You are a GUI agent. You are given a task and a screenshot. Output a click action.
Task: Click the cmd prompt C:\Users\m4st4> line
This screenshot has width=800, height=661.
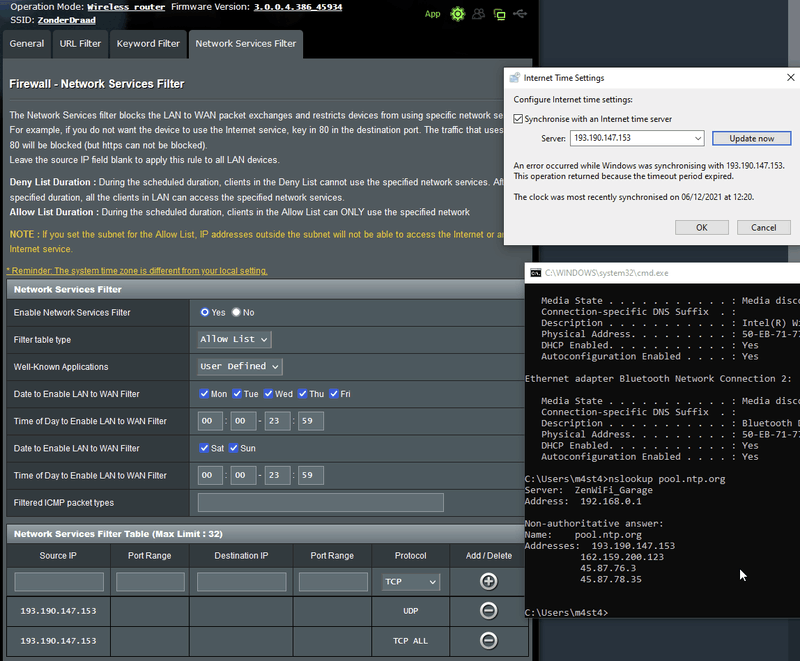click(x=566, y=613)
